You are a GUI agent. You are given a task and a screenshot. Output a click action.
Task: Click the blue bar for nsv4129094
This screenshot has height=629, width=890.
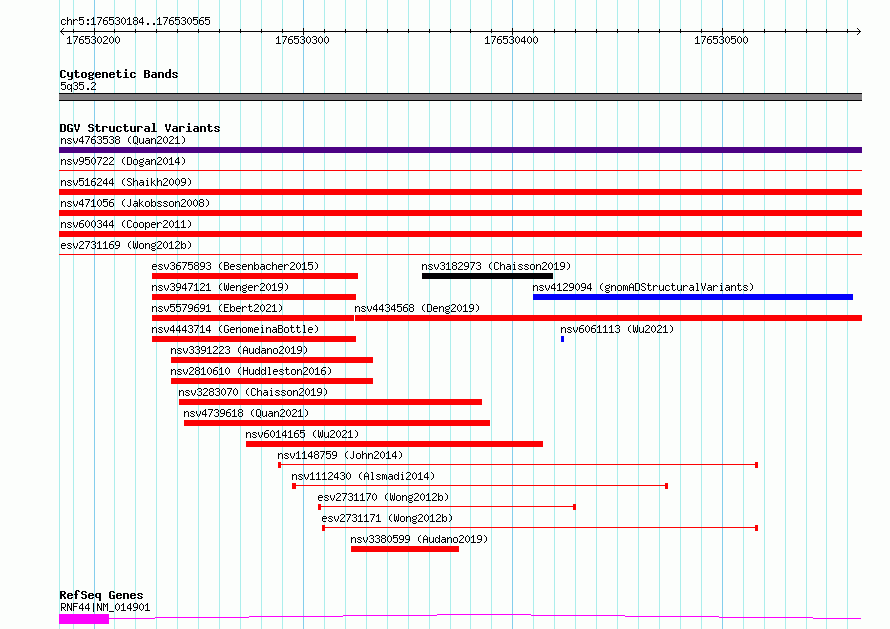pyautogui.click(x=692, y=297)
